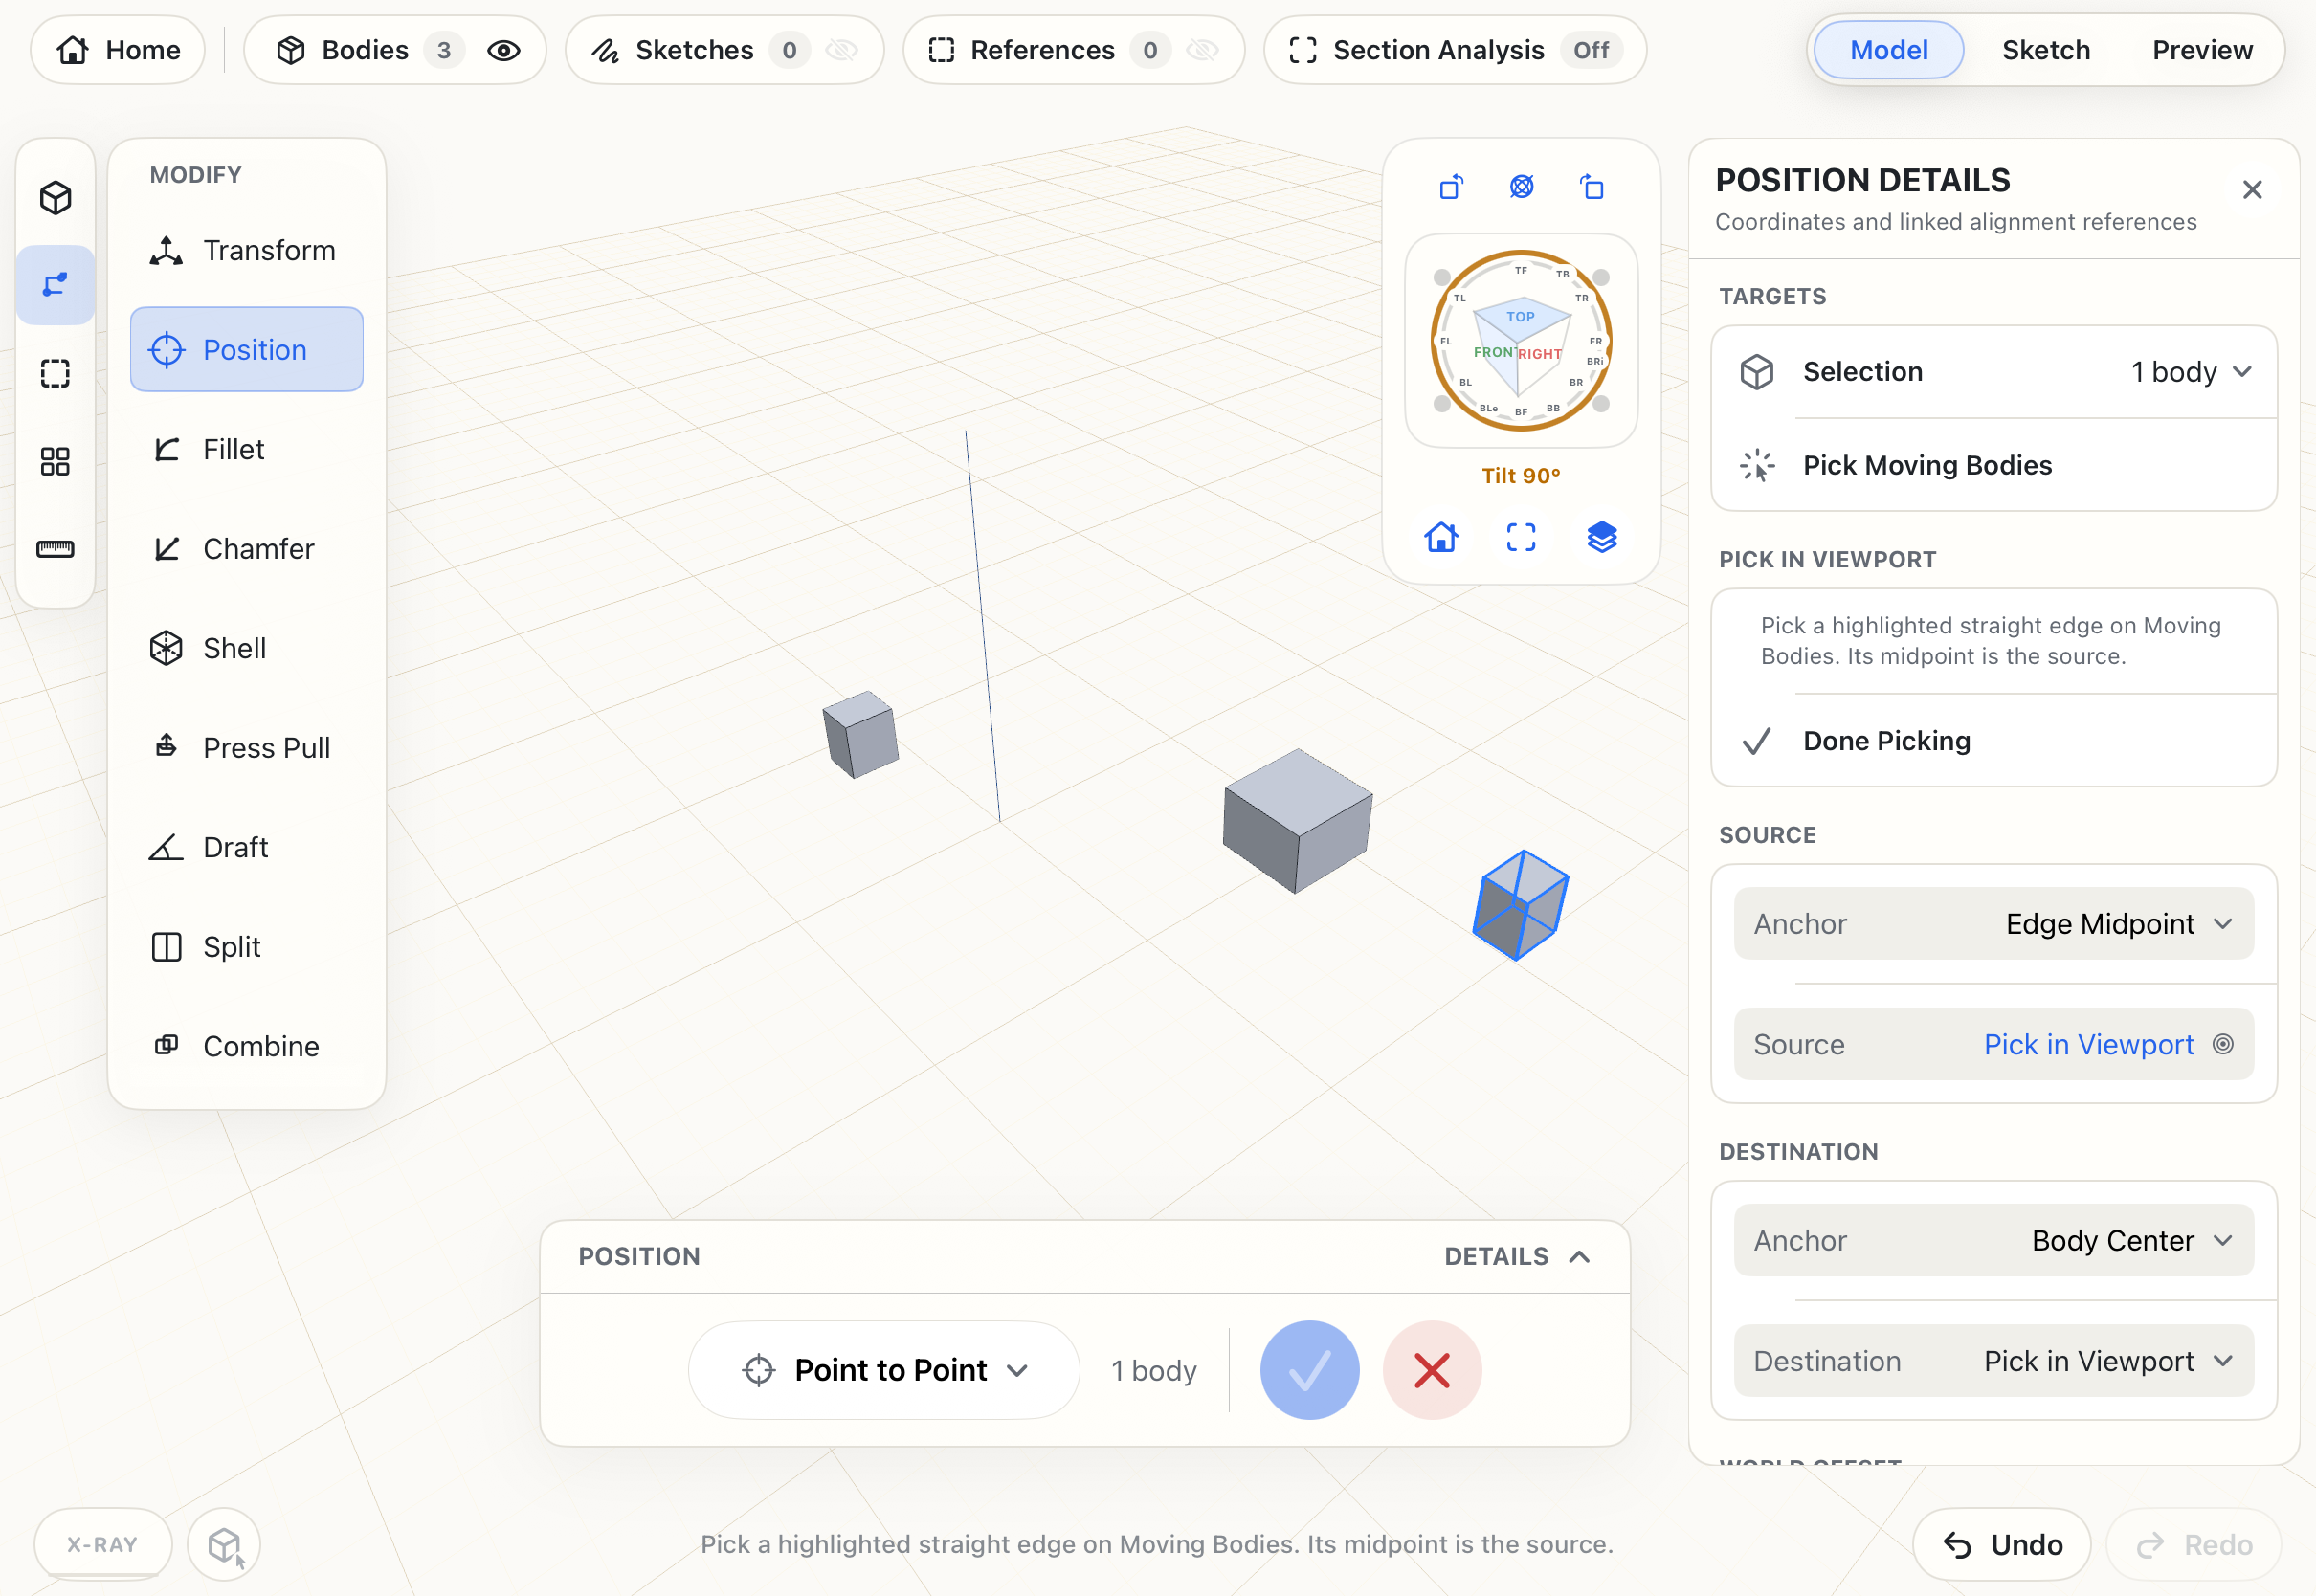Screen dimensions: 2316x1596
Task: Click the four-squares grid icon in left sidebar
Action: click(x=55, y=461)
